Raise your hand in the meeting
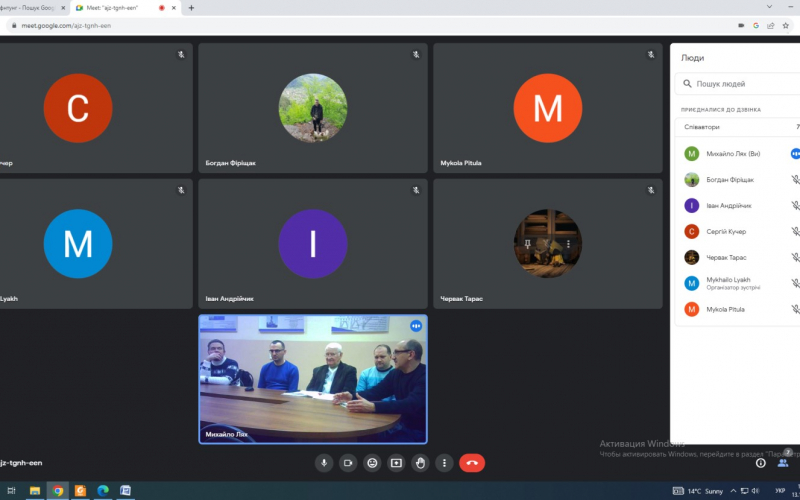 (420, 463)
